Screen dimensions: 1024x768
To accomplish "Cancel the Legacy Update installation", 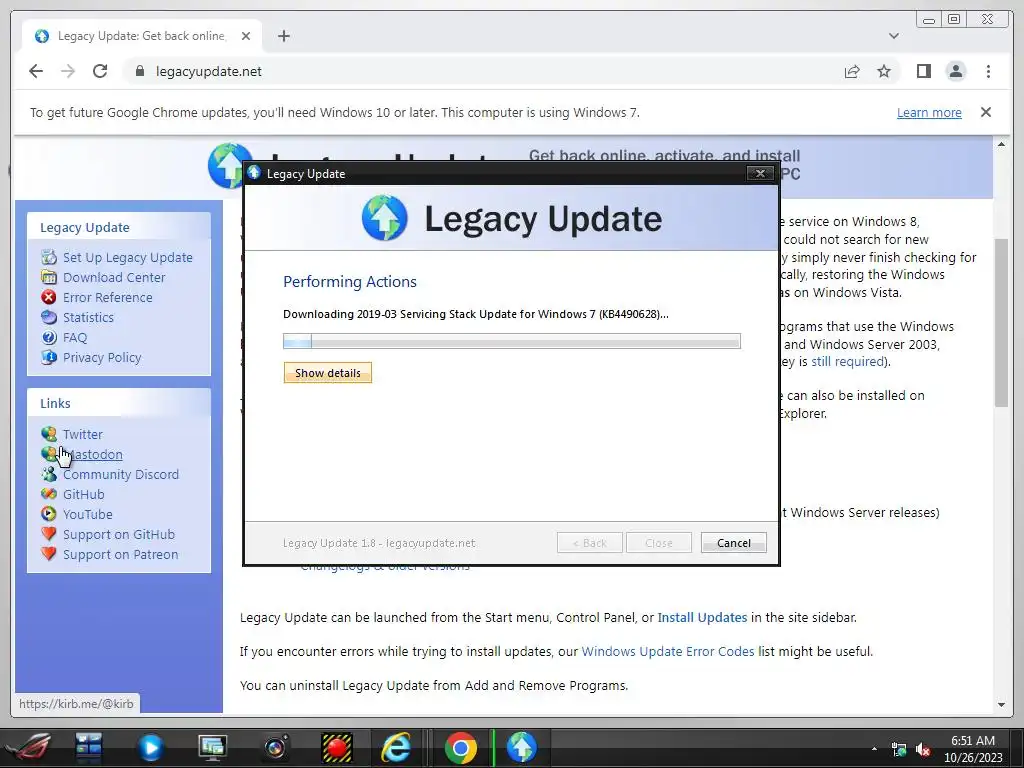I will pos(733,543).
